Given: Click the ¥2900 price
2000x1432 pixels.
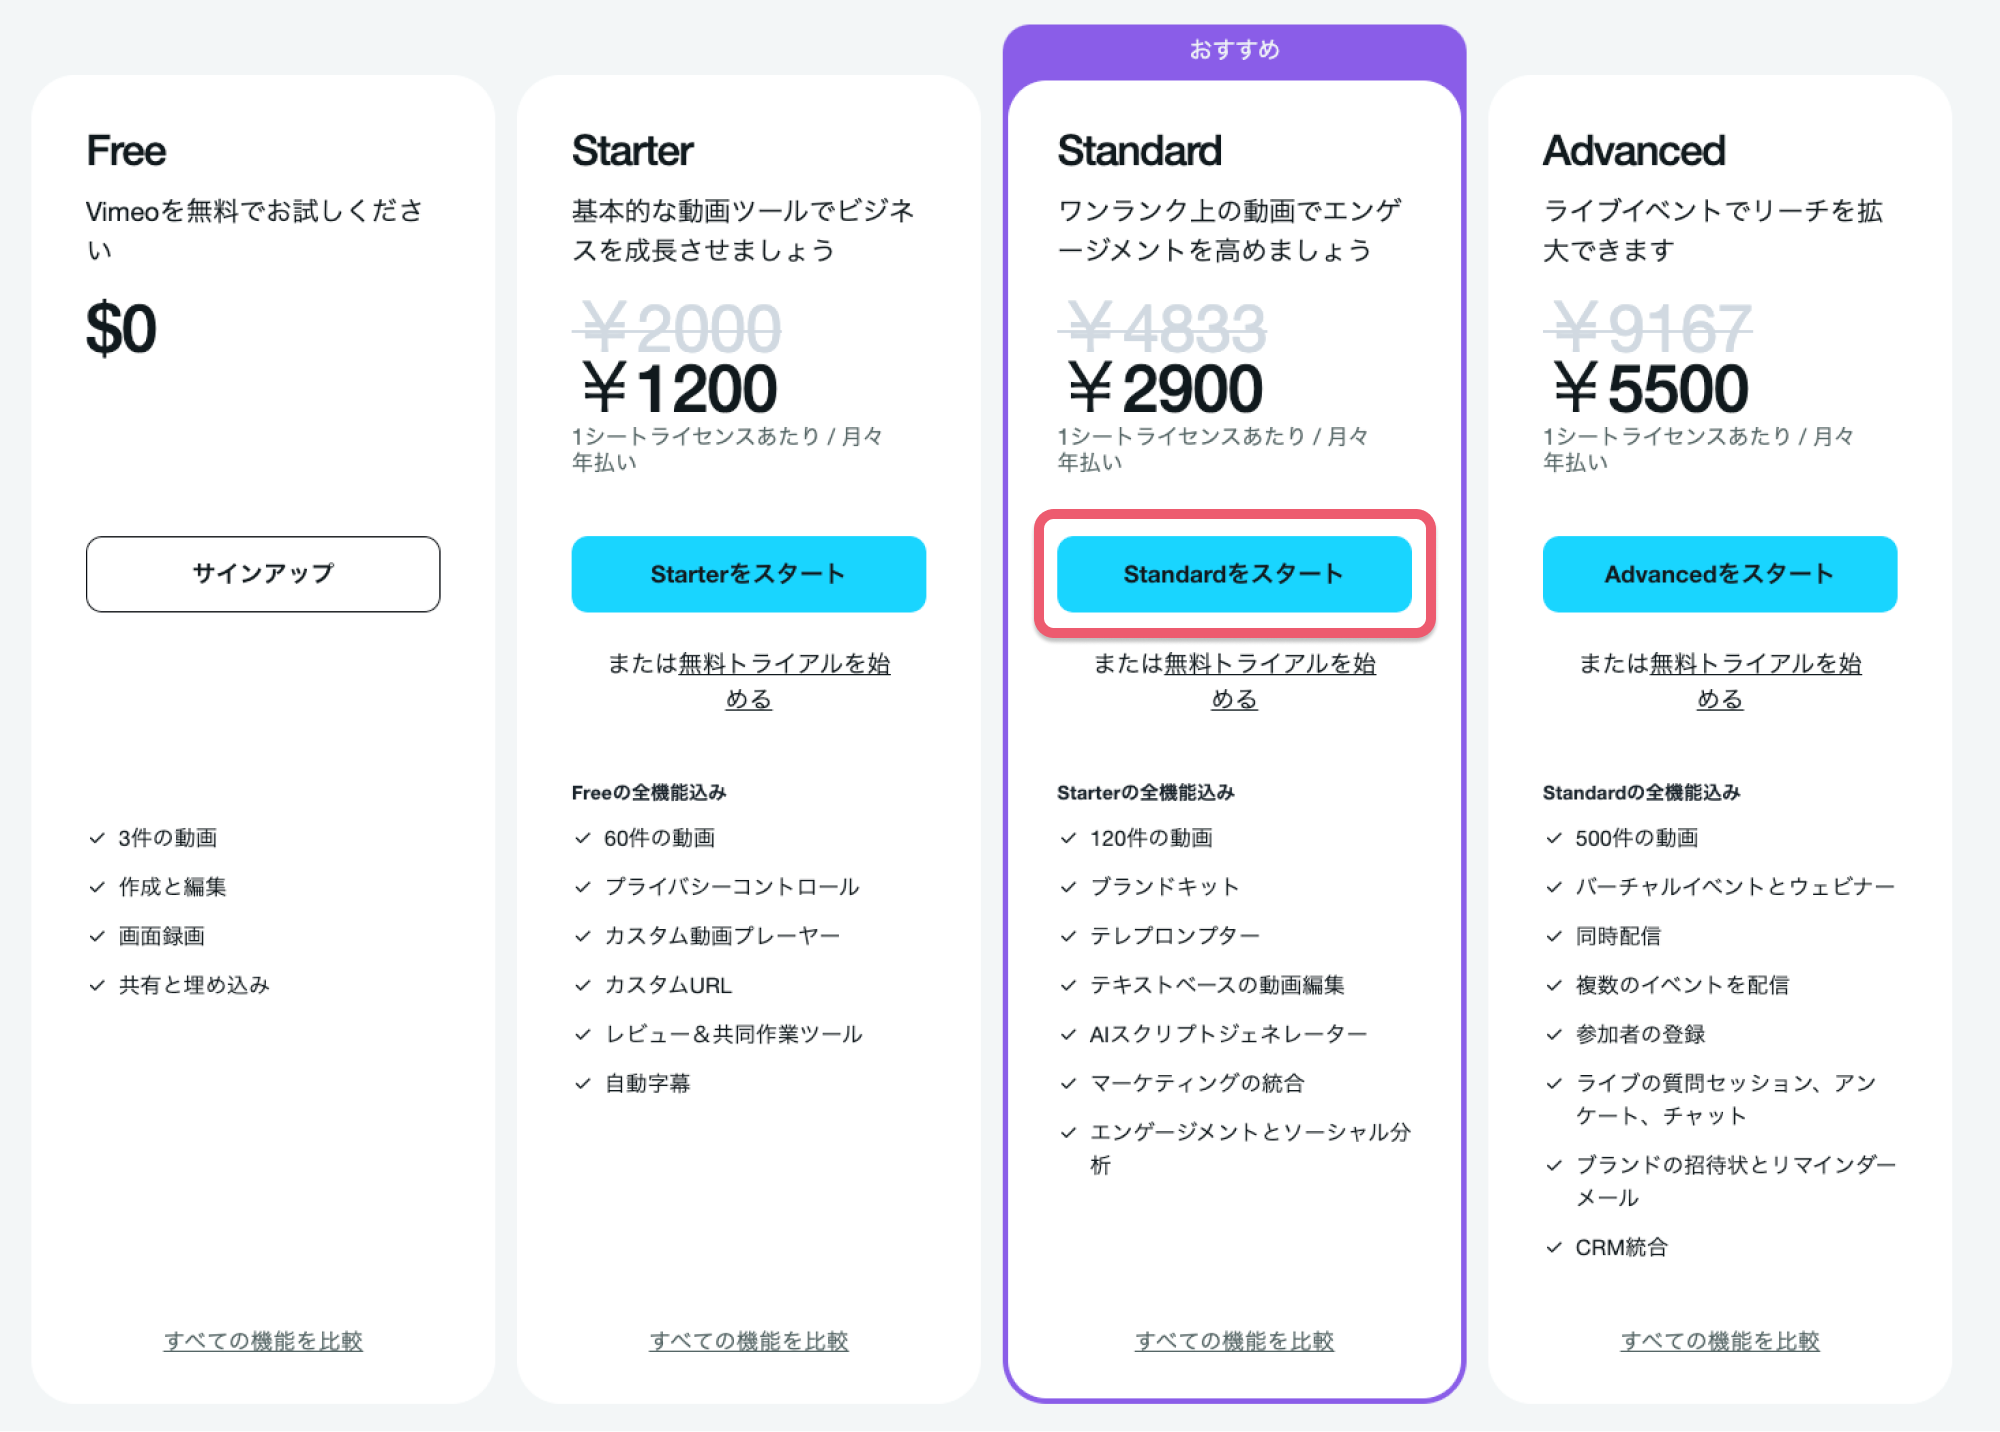Looking at the screenshot, I should point(1164,388).
